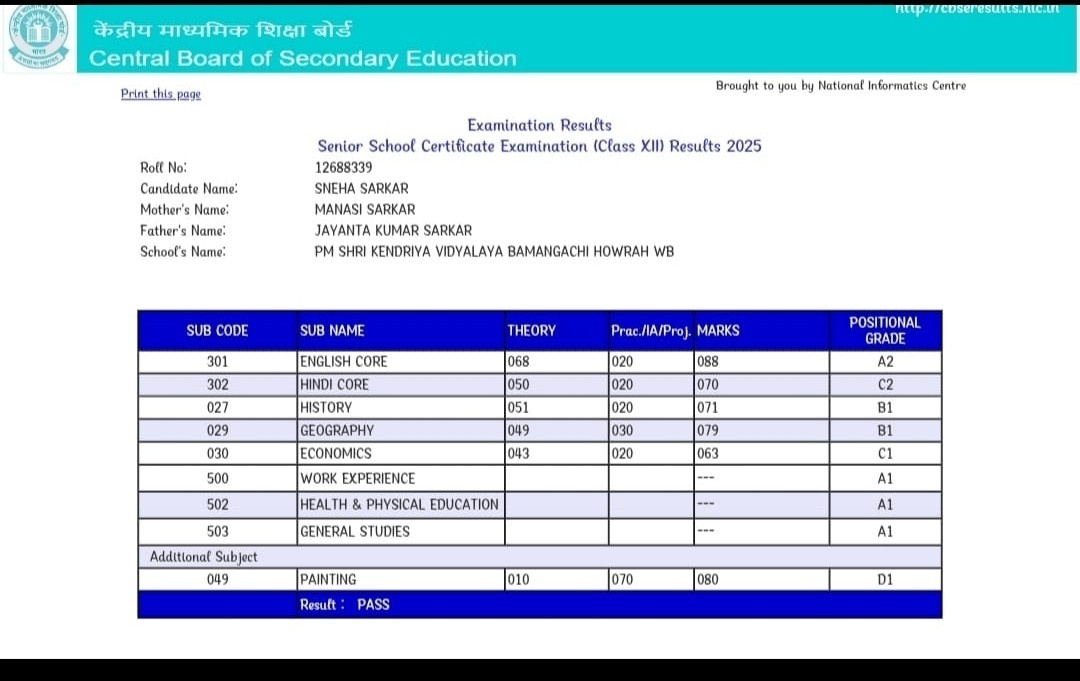Click the PAINTING grade D1 cell
1080x681 pixels.
click(x=884, y=579)
